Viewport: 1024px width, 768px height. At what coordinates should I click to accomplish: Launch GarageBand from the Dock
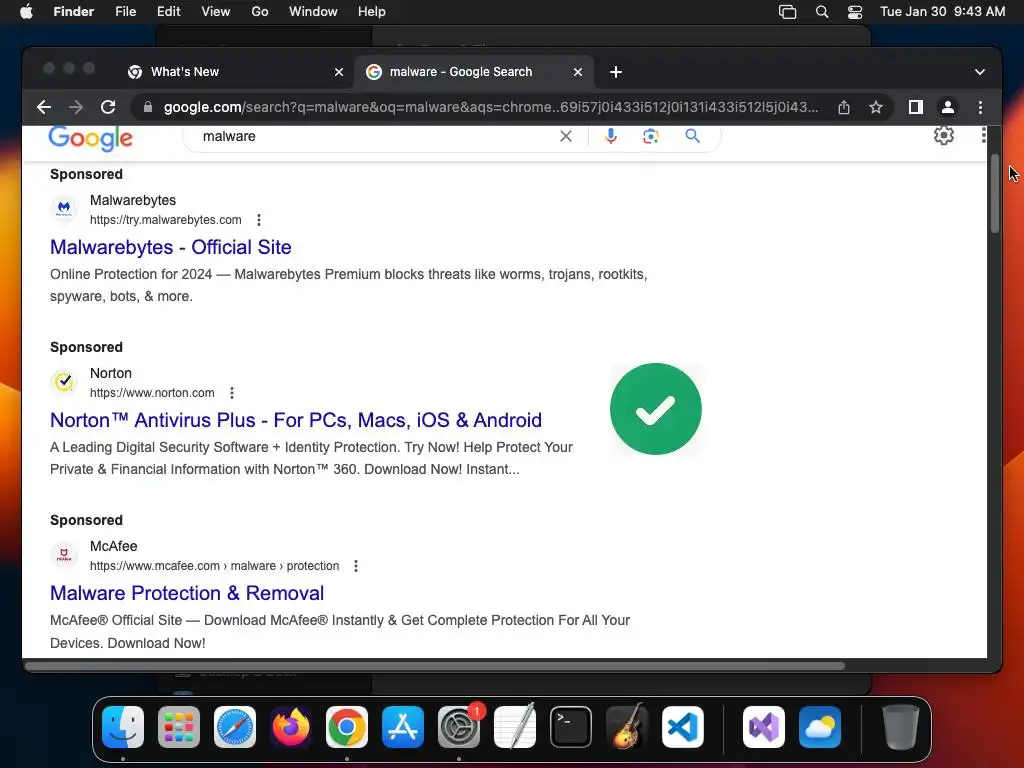(627, 727)
